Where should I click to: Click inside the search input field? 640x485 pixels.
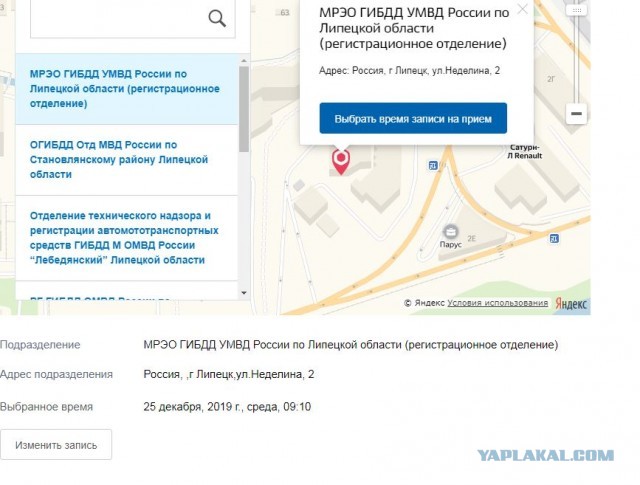(x=118, y=19)
